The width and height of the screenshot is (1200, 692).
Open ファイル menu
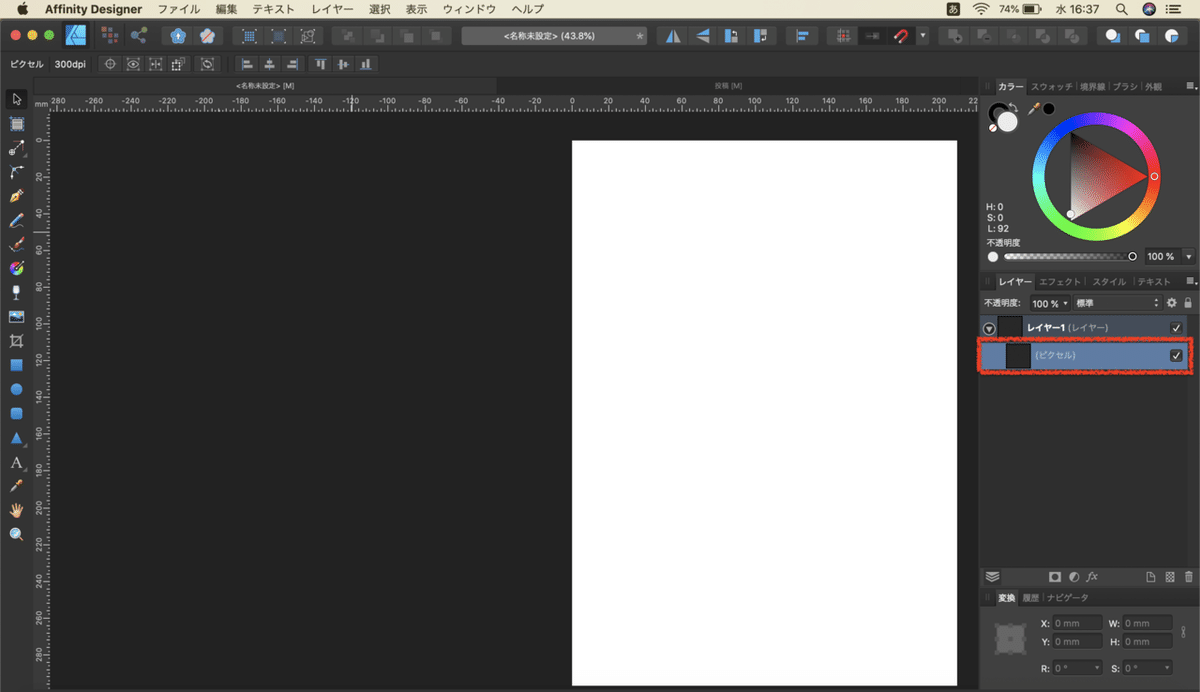click(179, 9)
